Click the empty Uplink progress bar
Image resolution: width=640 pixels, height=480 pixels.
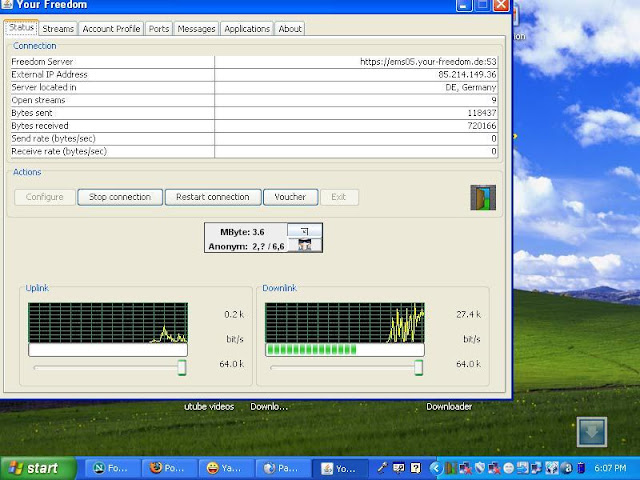[108, 350]
